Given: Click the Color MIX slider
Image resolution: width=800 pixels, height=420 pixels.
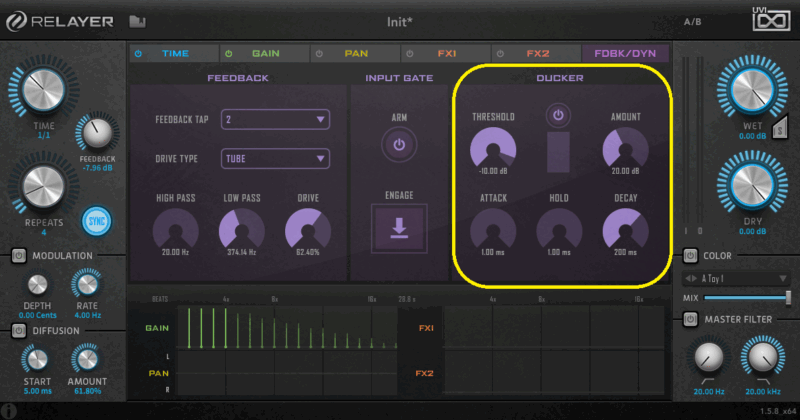Looking at the screenshot, I should click(745, 298).
